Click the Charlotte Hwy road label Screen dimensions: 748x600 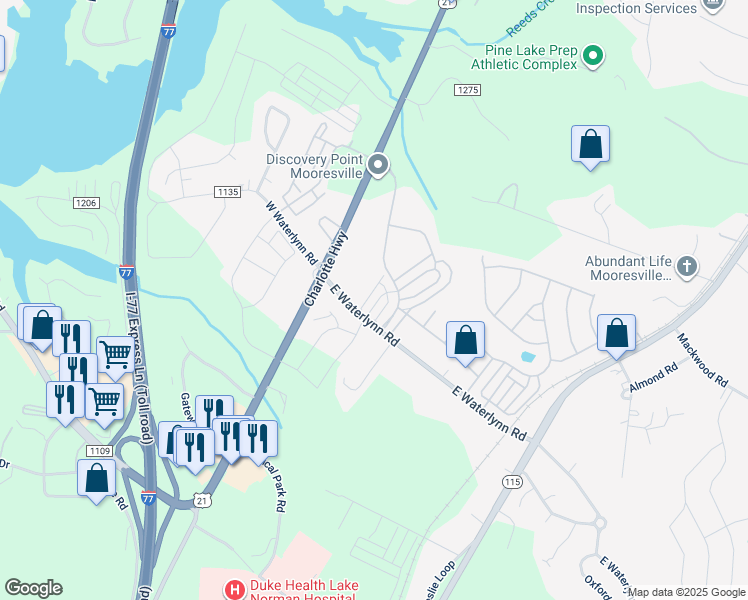coord(327,269)
